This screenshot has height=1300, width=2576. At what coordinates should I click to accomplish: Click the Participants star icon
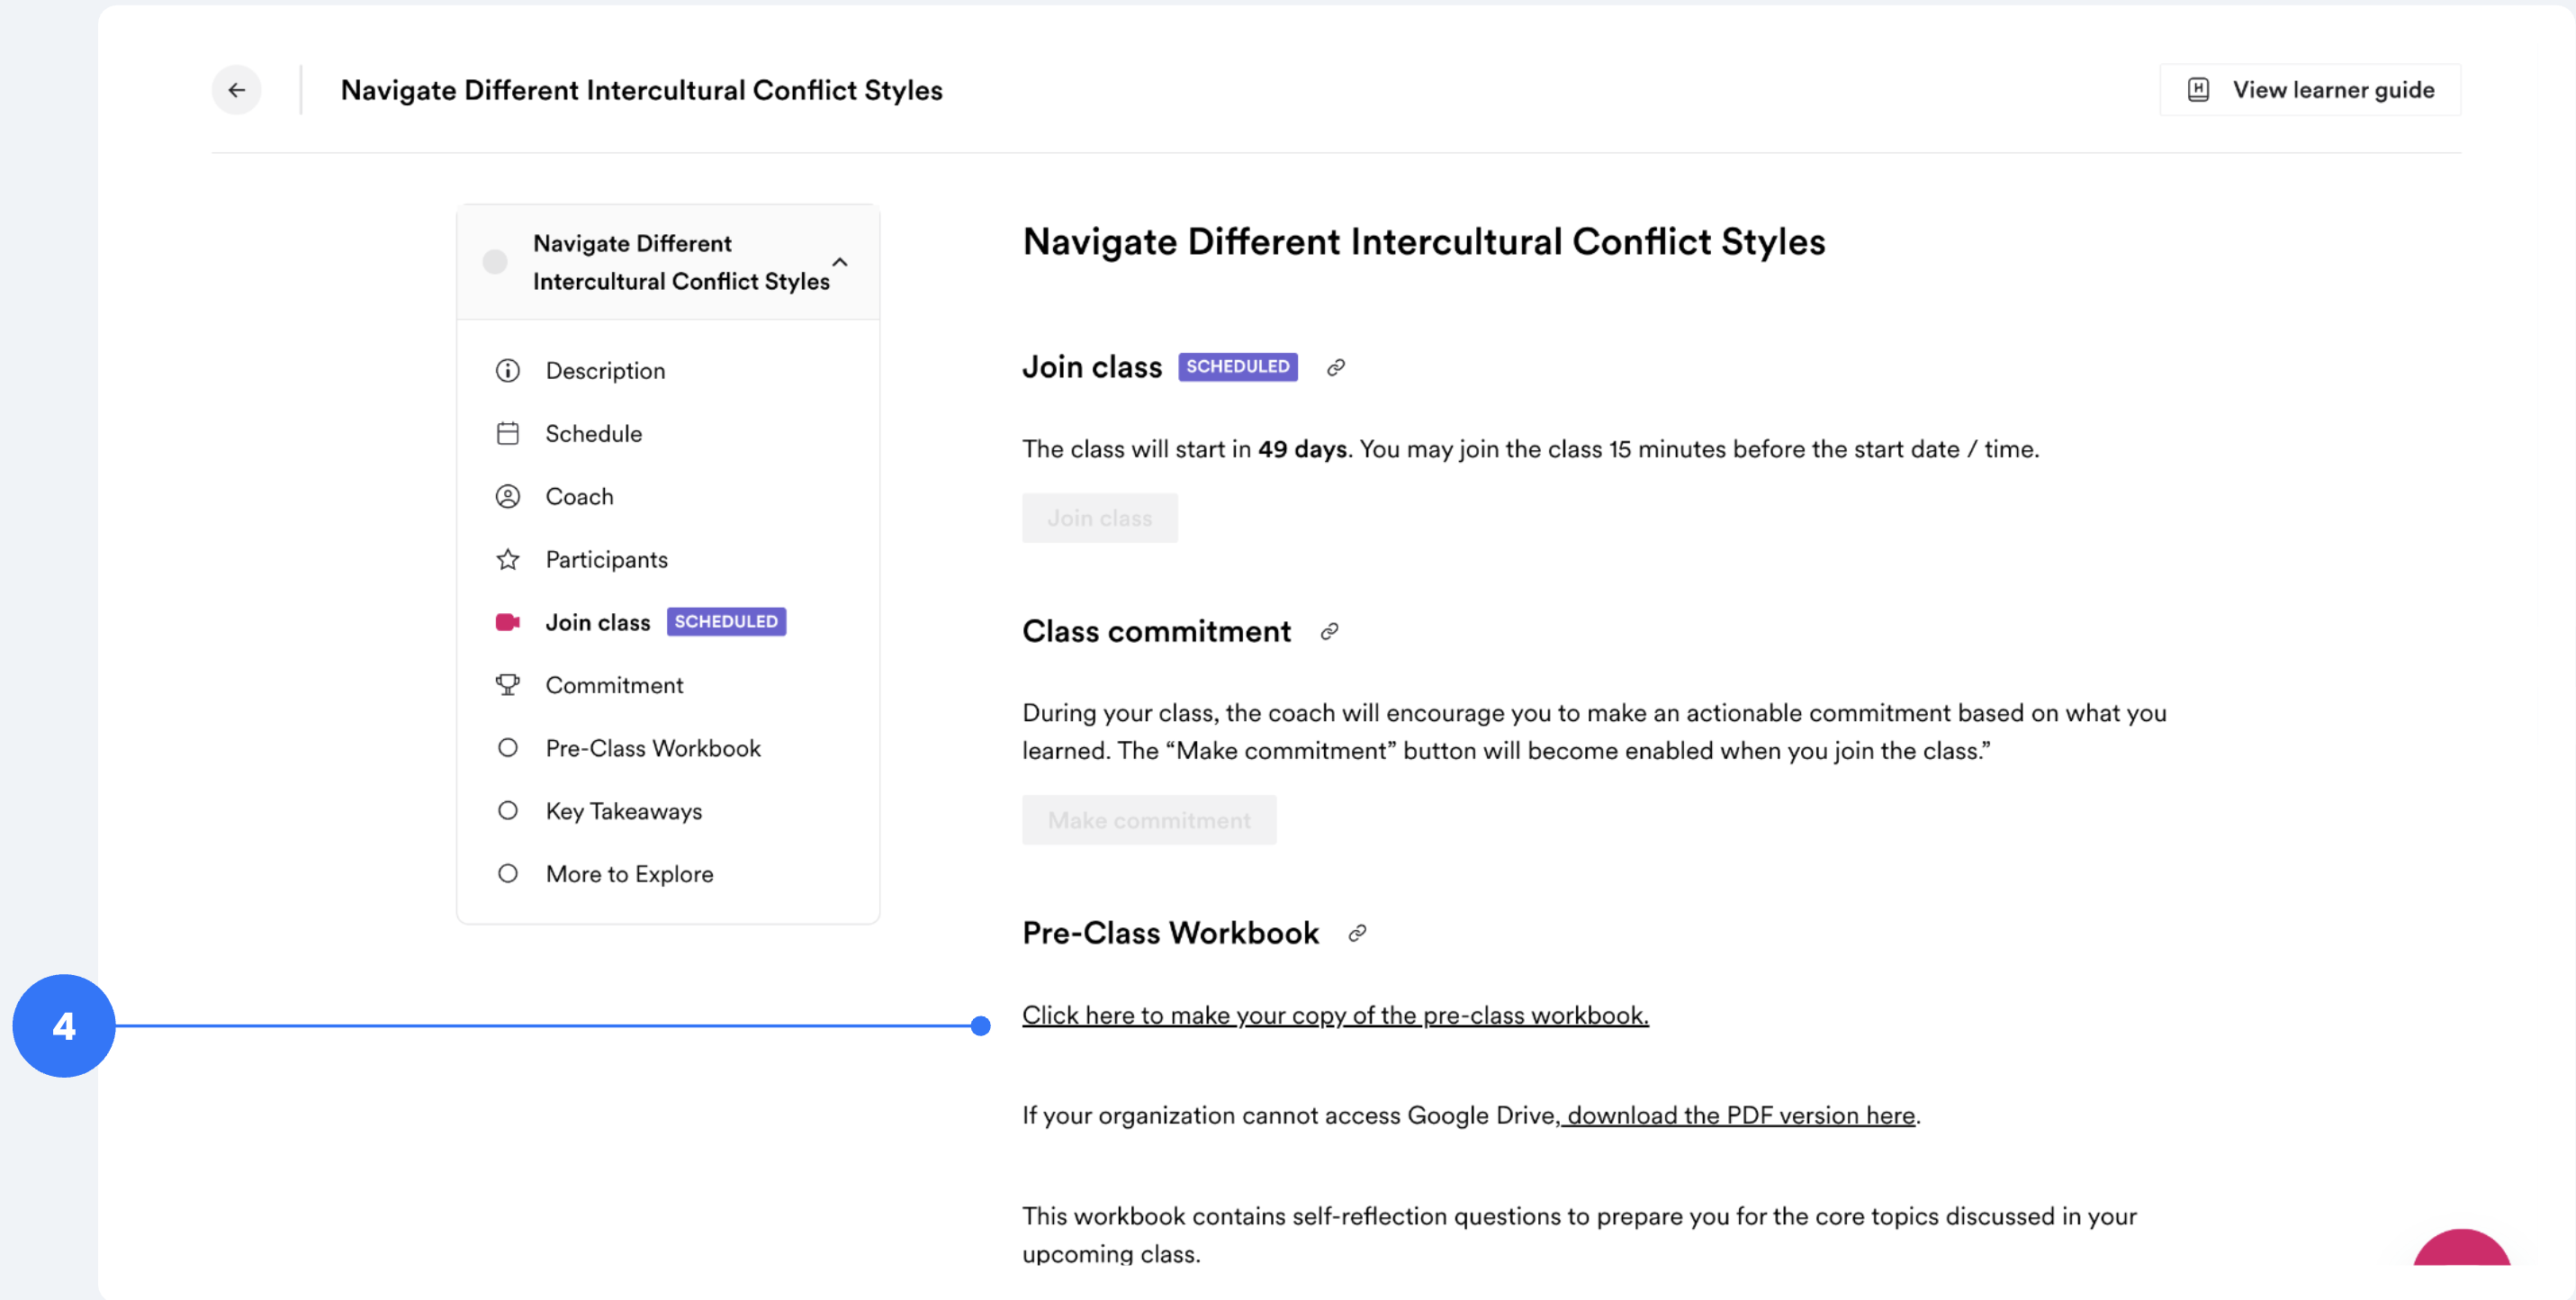coord(508,560)
